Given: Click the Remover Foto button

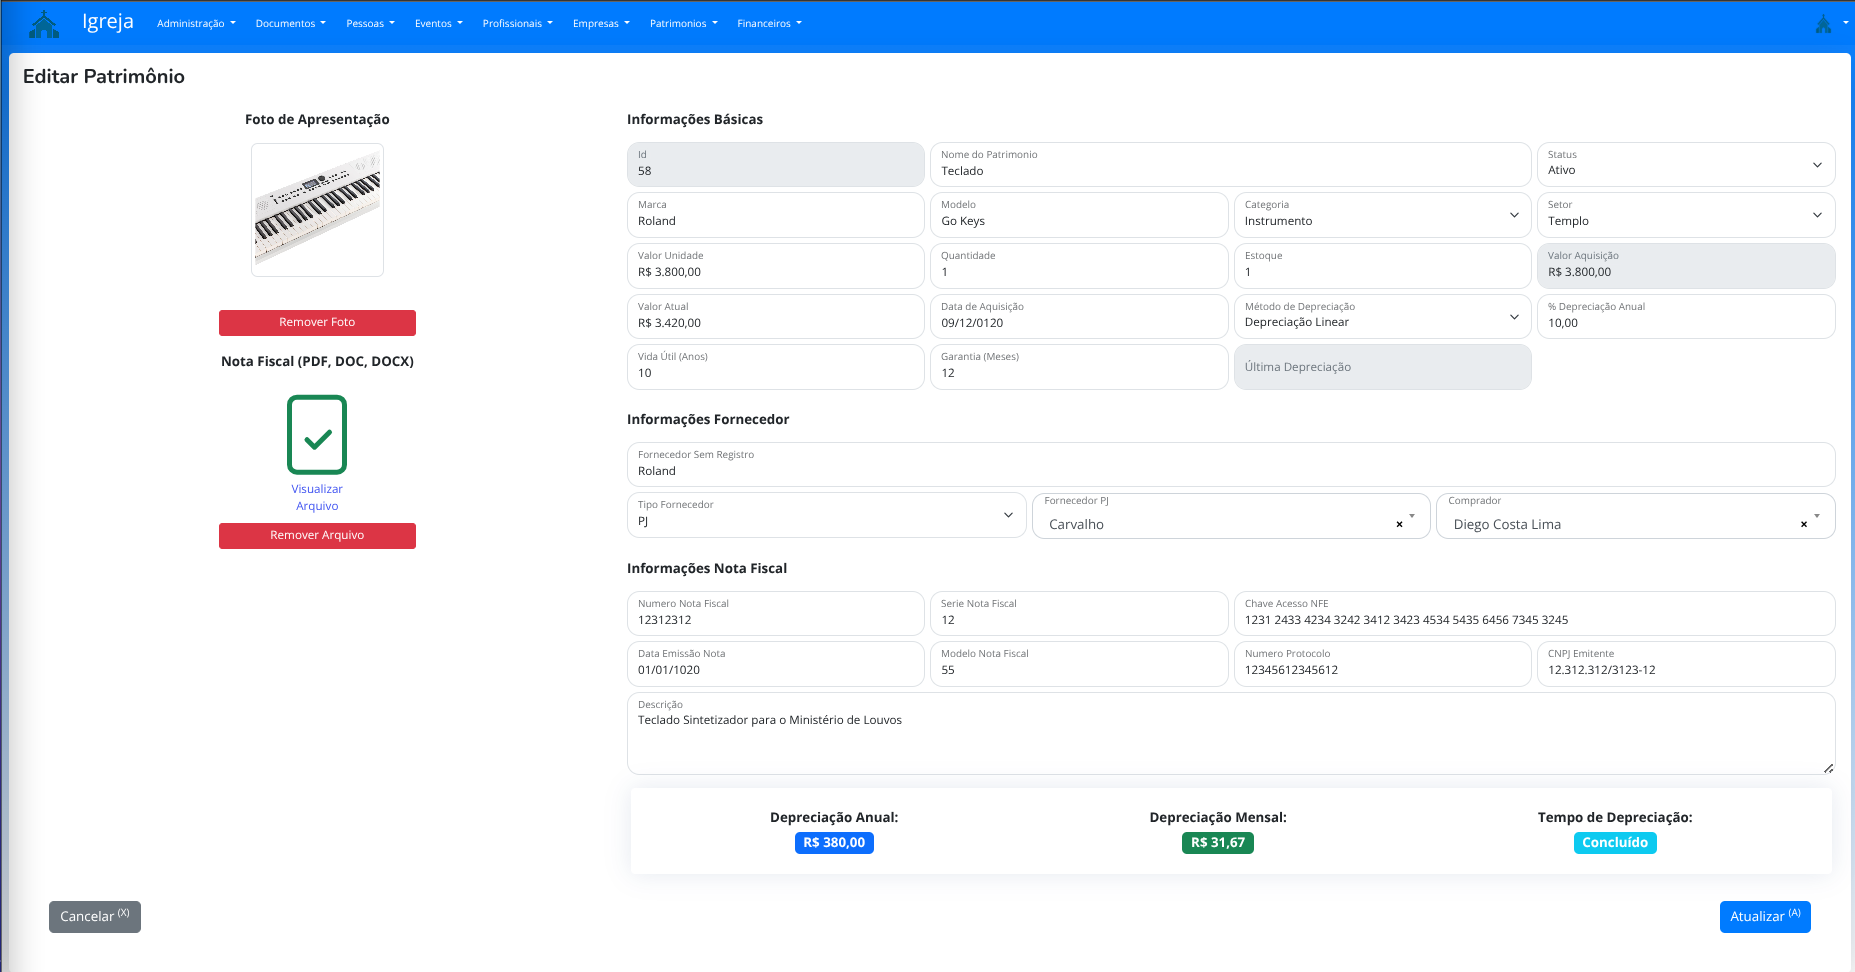Looking at the screenshot, I should coord(317,322).
